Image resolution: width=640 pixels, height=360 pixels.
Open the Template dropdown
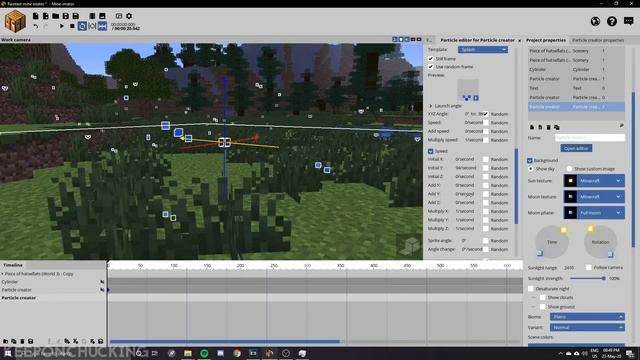483,49
